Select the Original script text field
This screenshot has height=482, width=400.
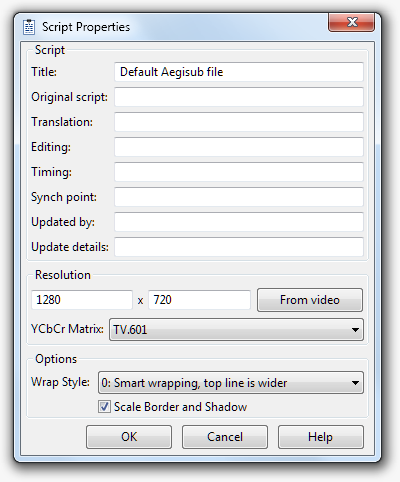click(x=239, y=97)
